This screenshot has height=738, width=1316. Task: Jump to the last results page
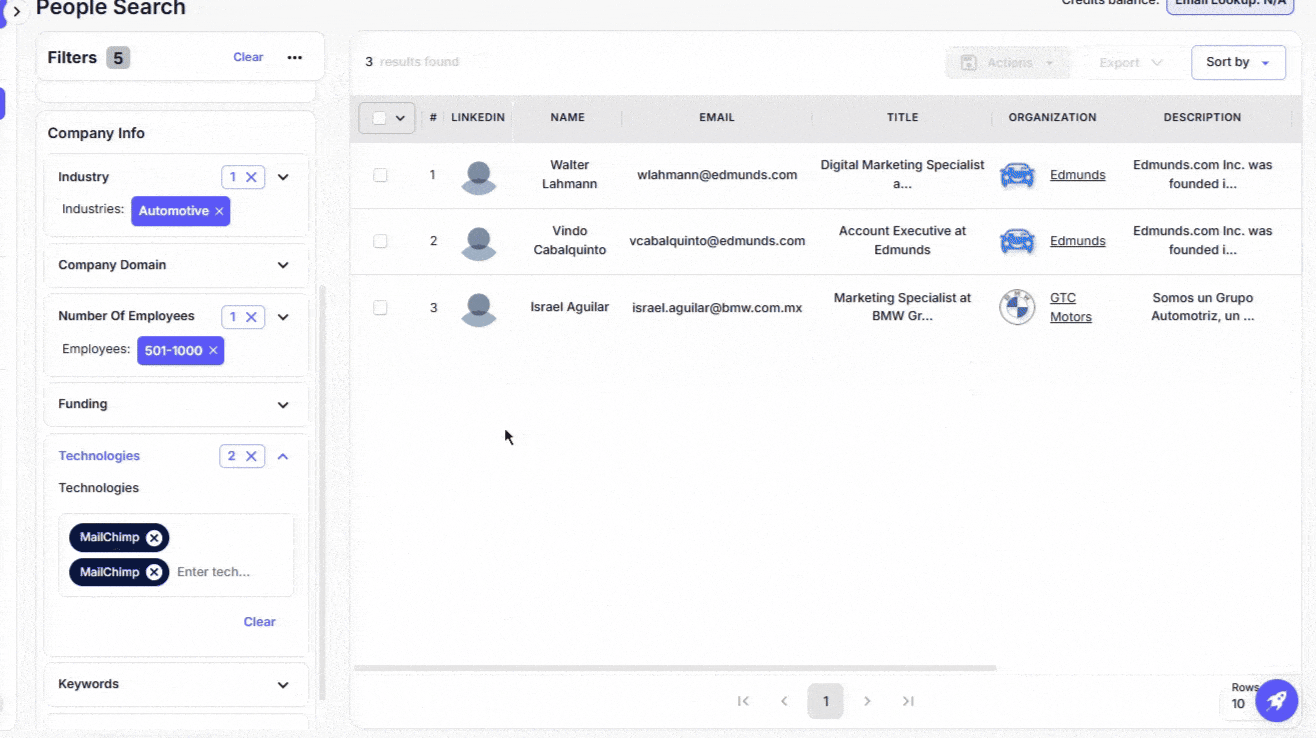pos(908,701)
